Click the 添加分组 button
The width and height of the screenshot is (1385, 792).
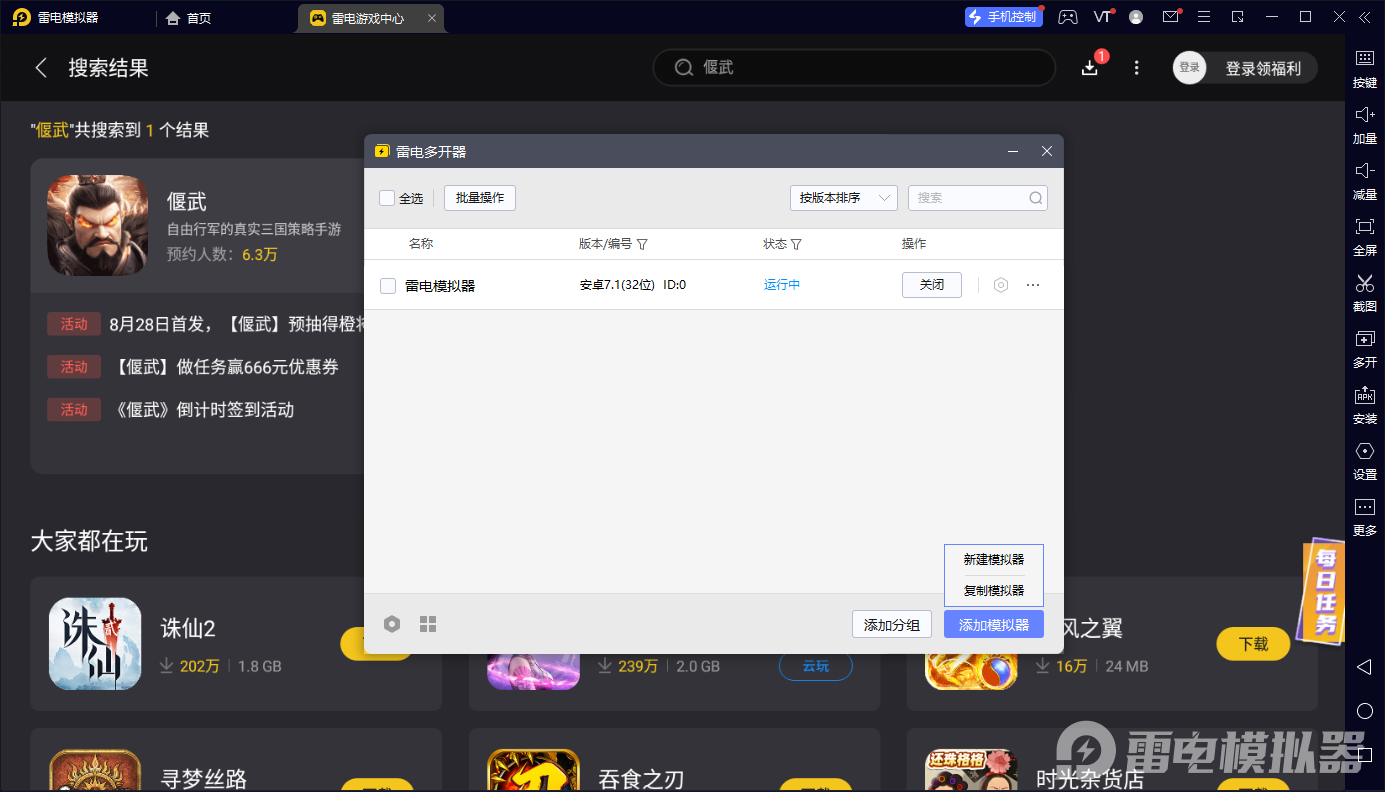pos(892,624)
